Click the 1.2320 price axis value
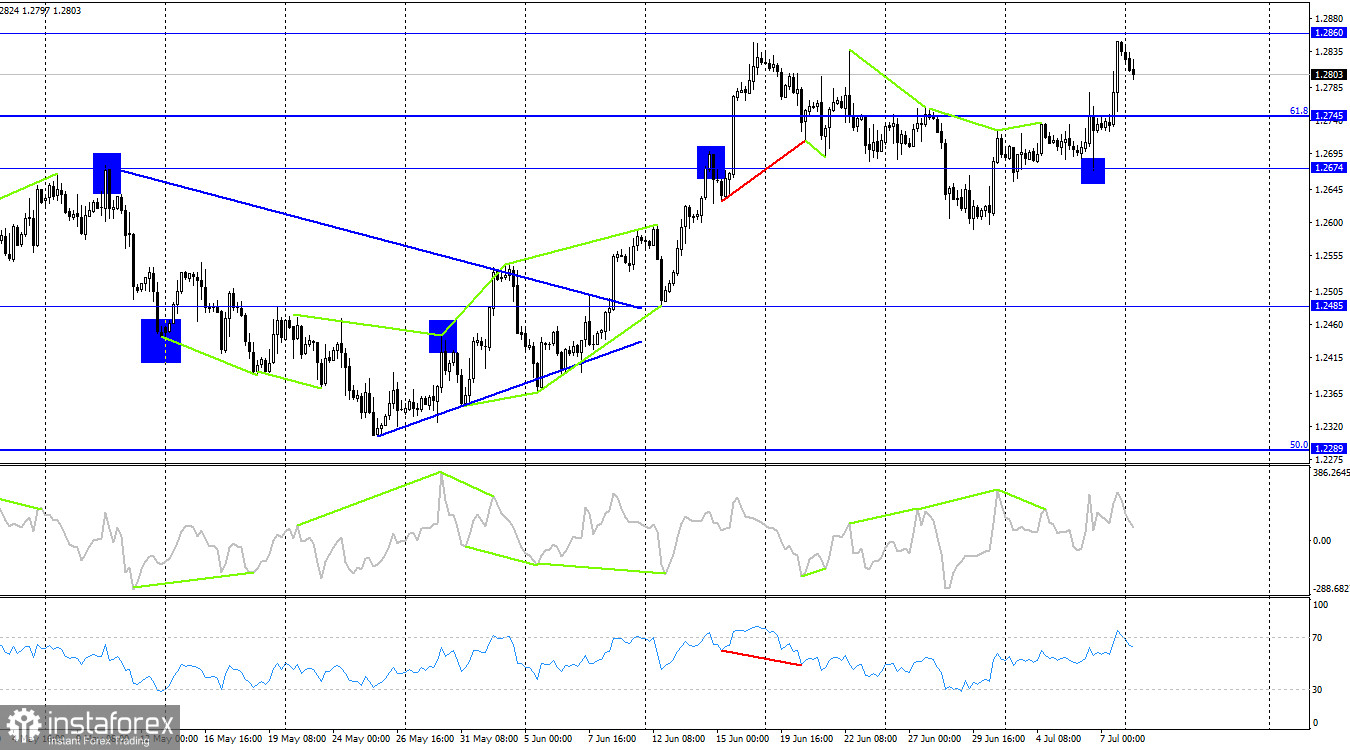 coord(1330,426)
